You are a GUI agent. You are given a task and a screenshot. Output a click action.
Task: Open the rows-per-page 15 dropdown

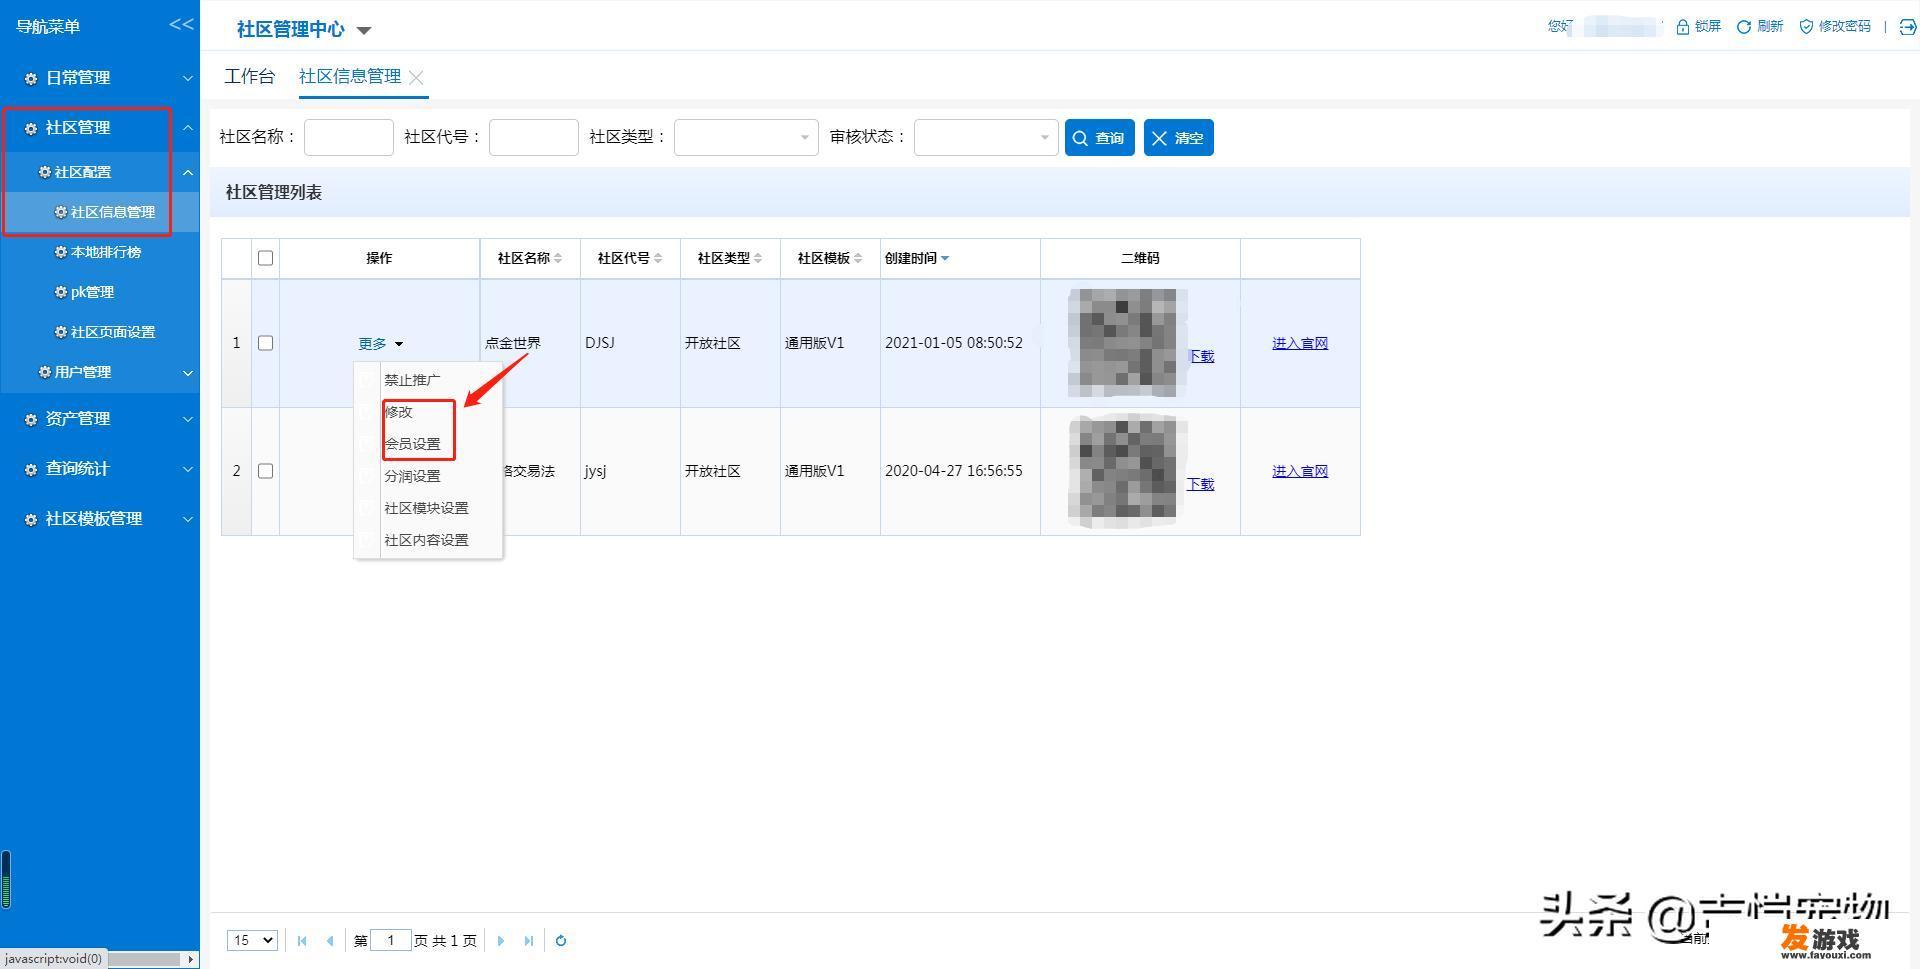252,940
